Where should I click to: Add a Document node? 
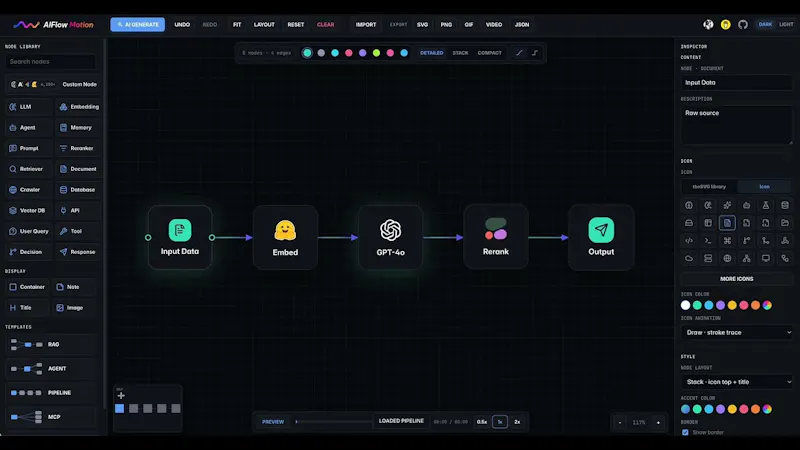[x=79, y=169]
